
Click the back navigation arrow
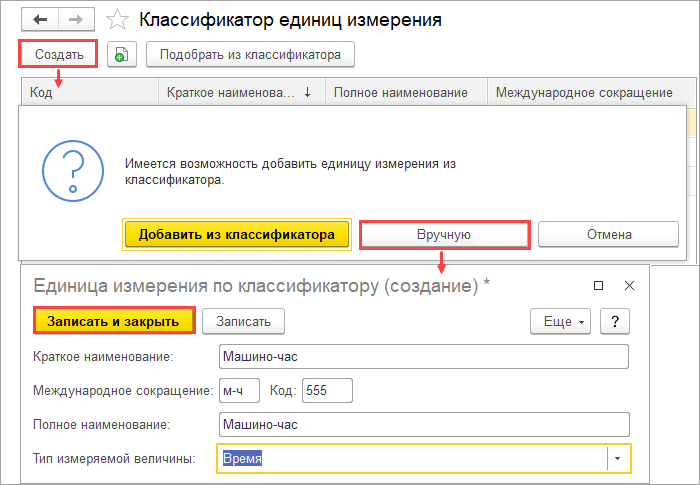point(39,19)
